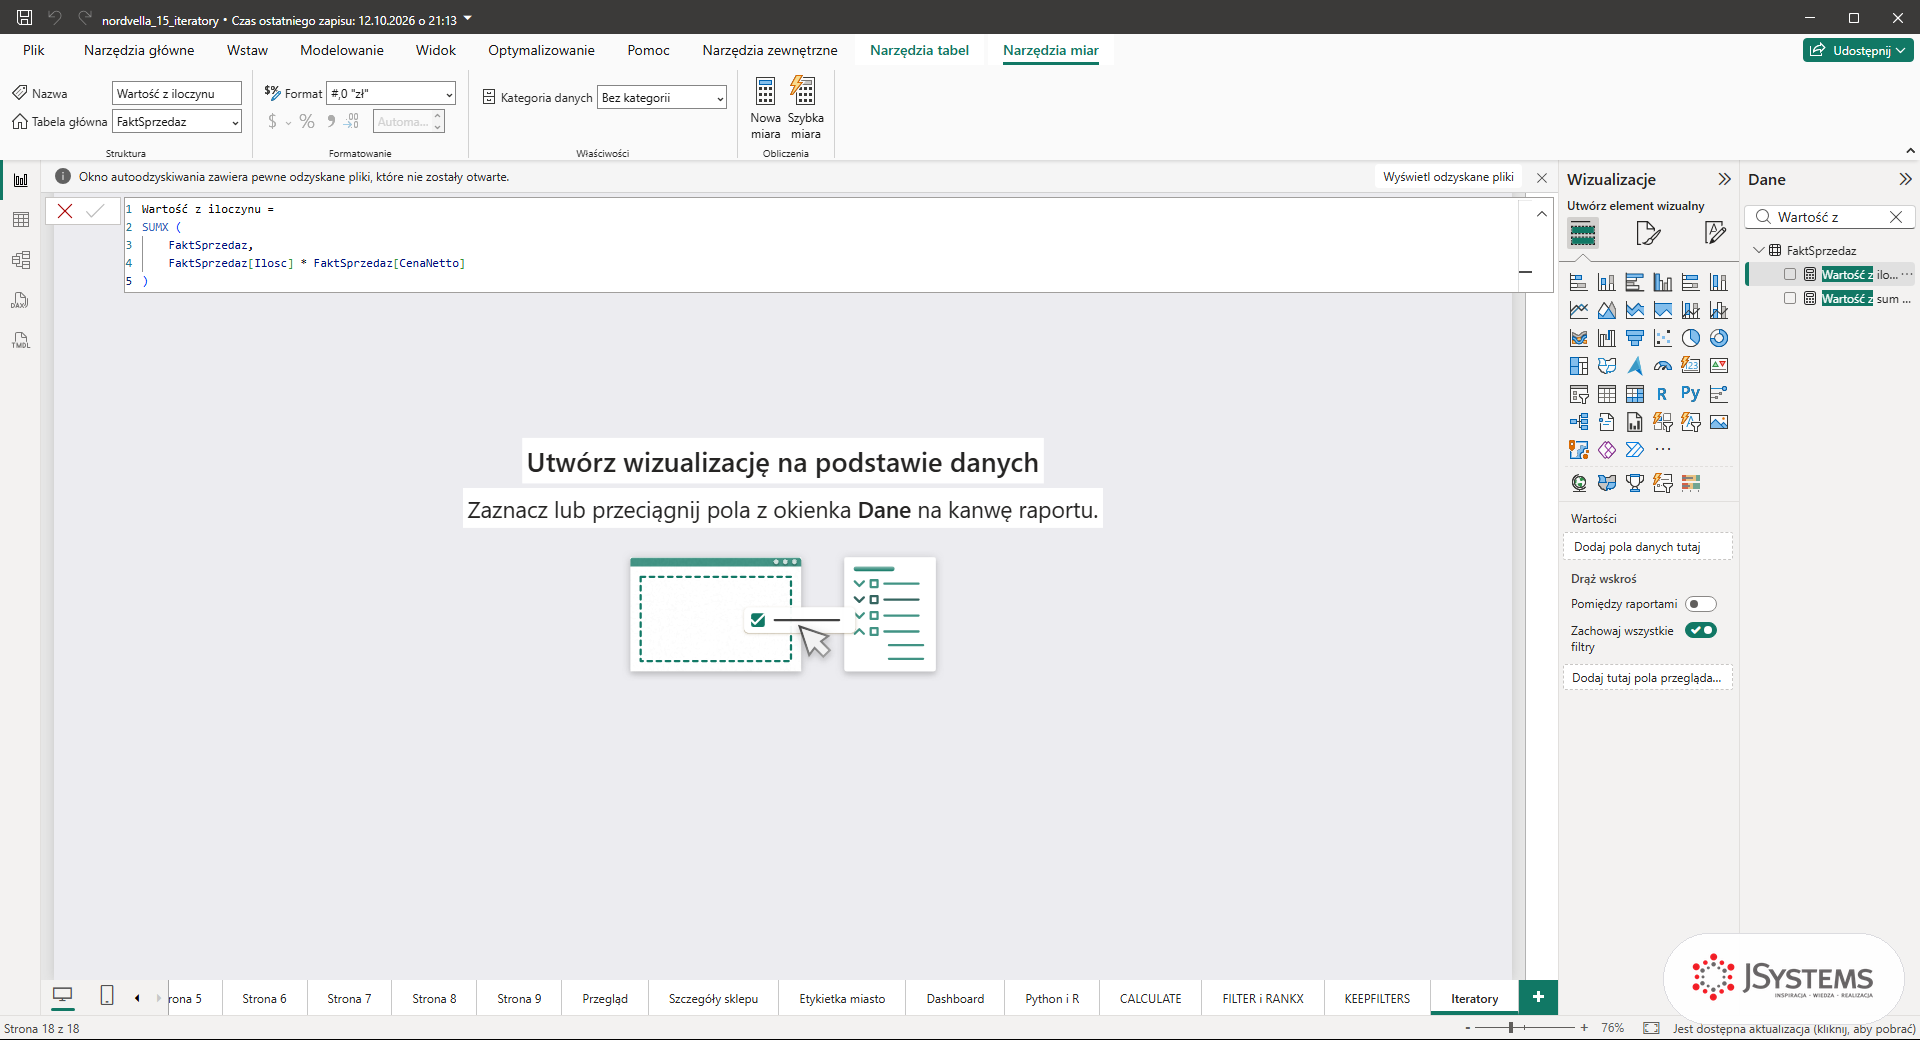Open the Format dropdown showing #,0 "zł"
The image size is (1920, 1040).
coord(391,94)
